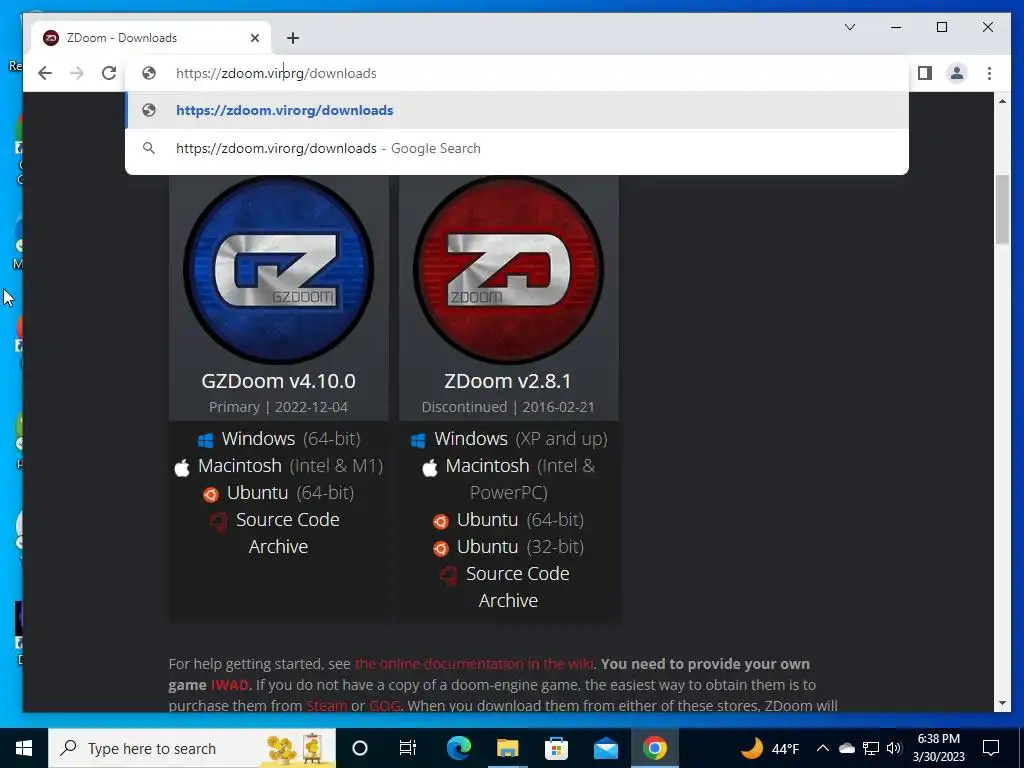Open Mail app from taskbar
The height and width of the screenshot is (768, 1024).
[605, 748]
